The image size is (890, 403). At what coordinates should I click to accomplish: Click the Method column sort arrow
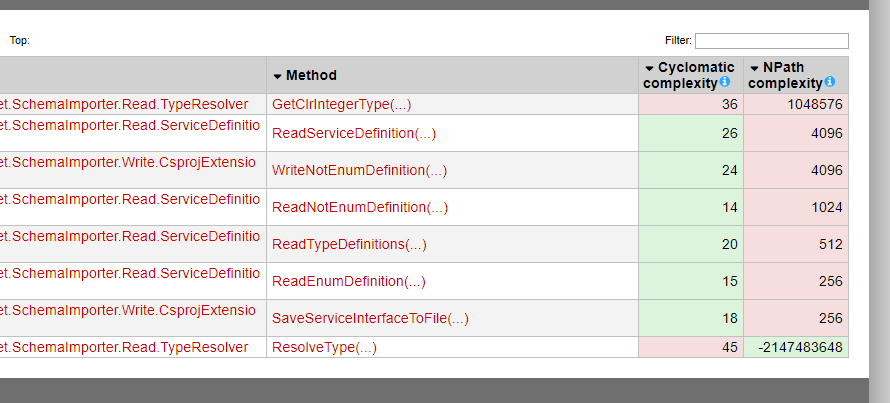point(278,76)
